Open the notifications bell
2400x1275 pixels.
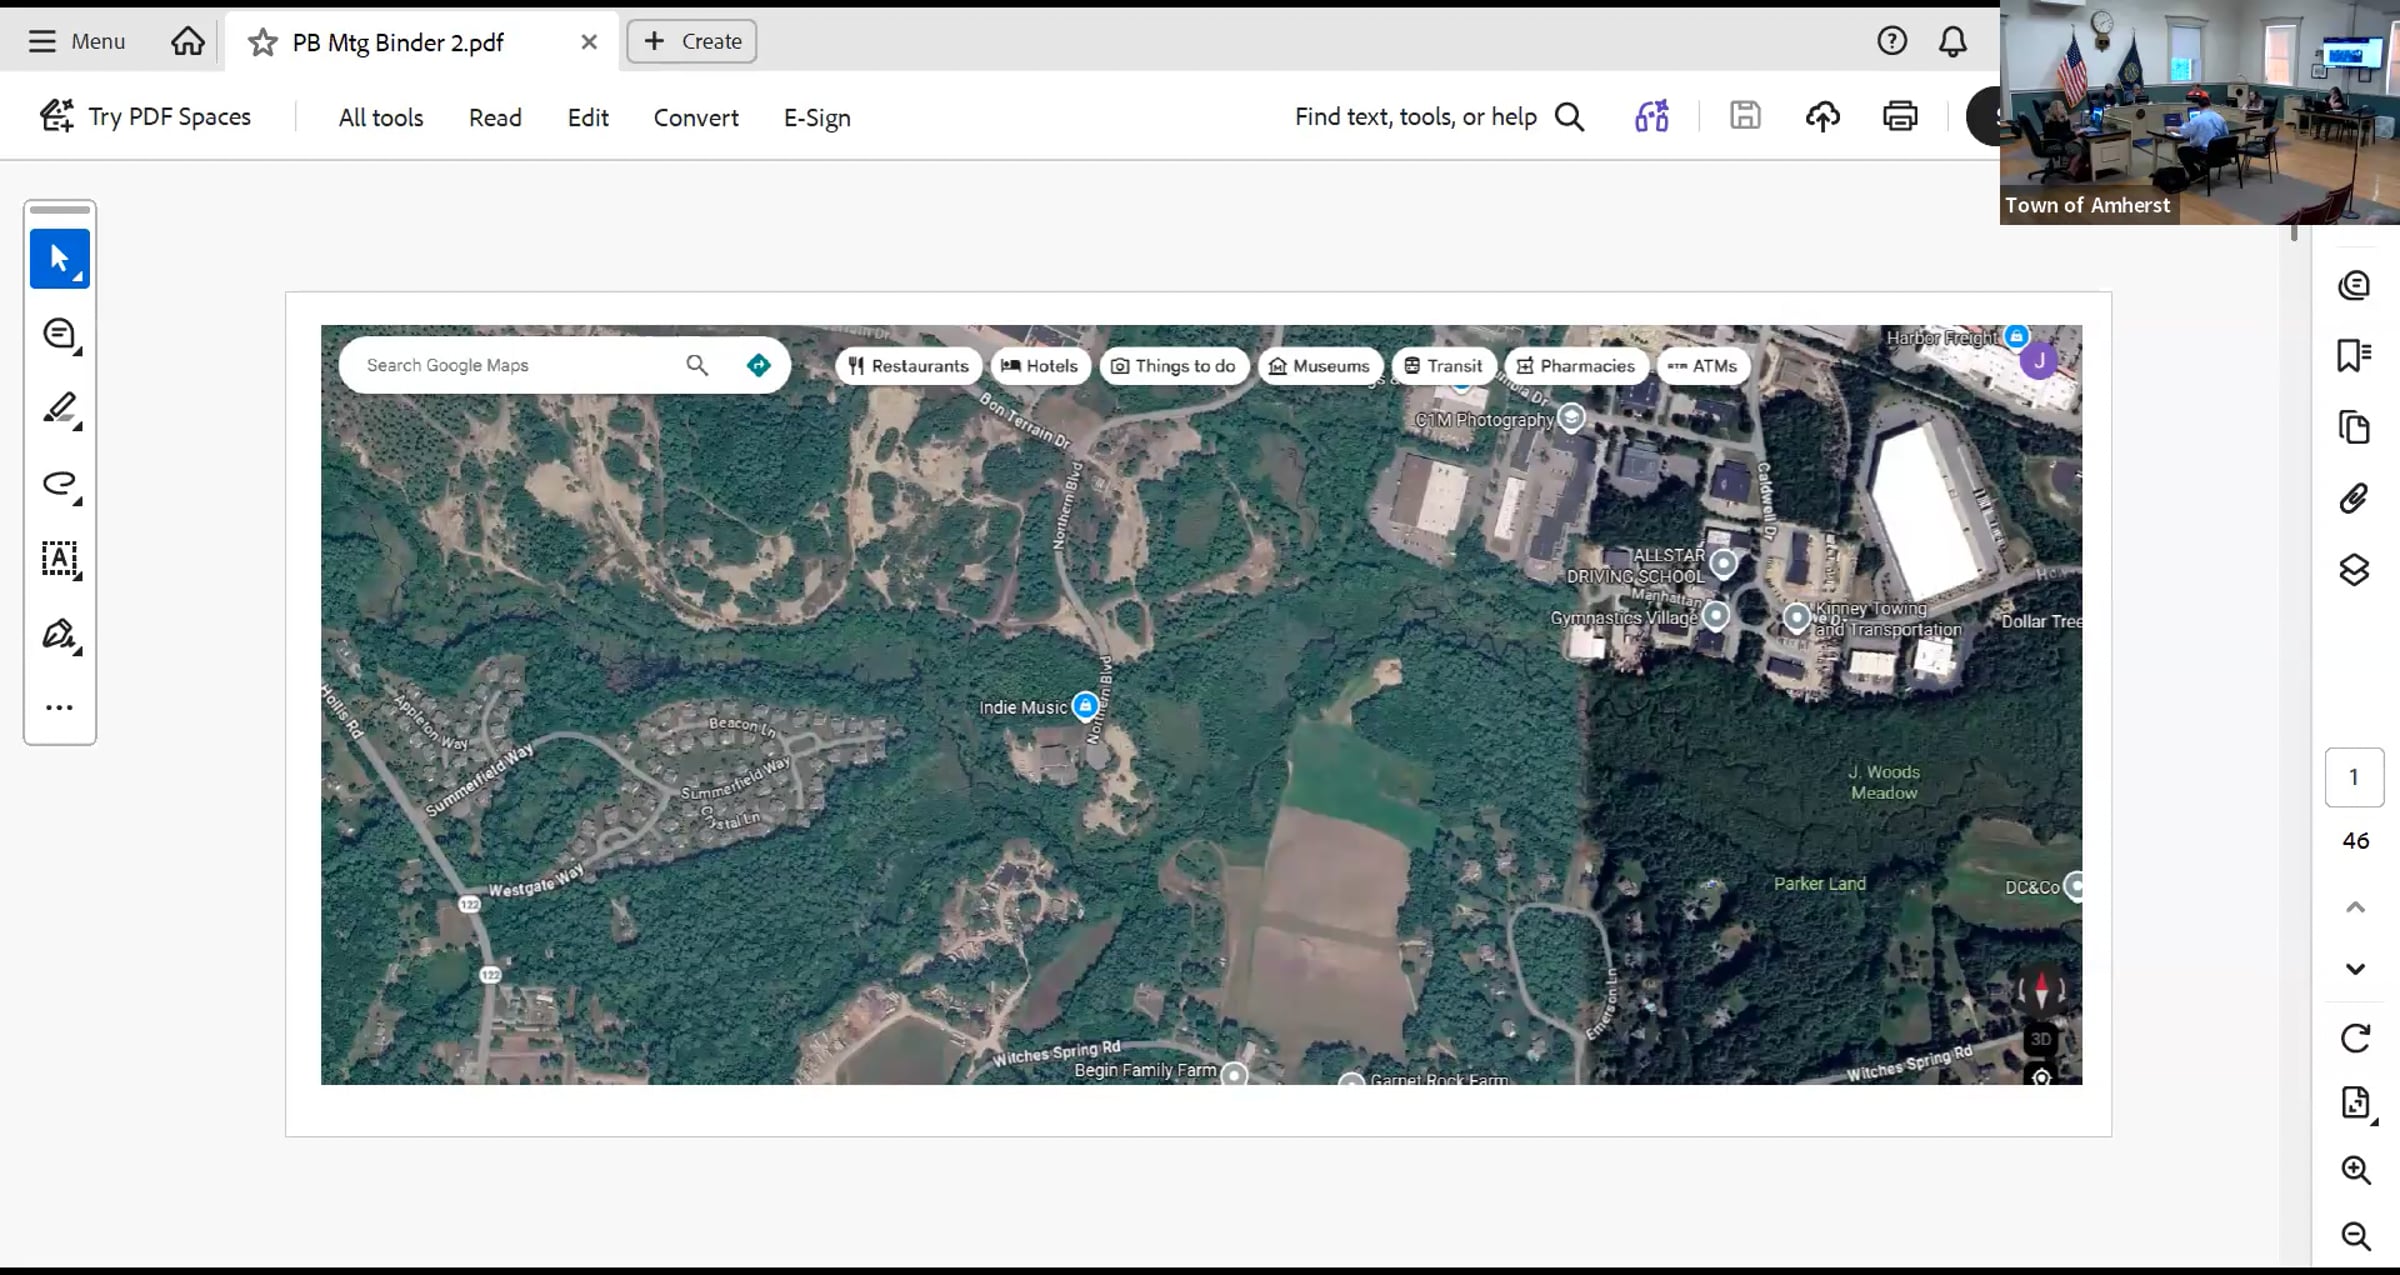(1952, 41)
